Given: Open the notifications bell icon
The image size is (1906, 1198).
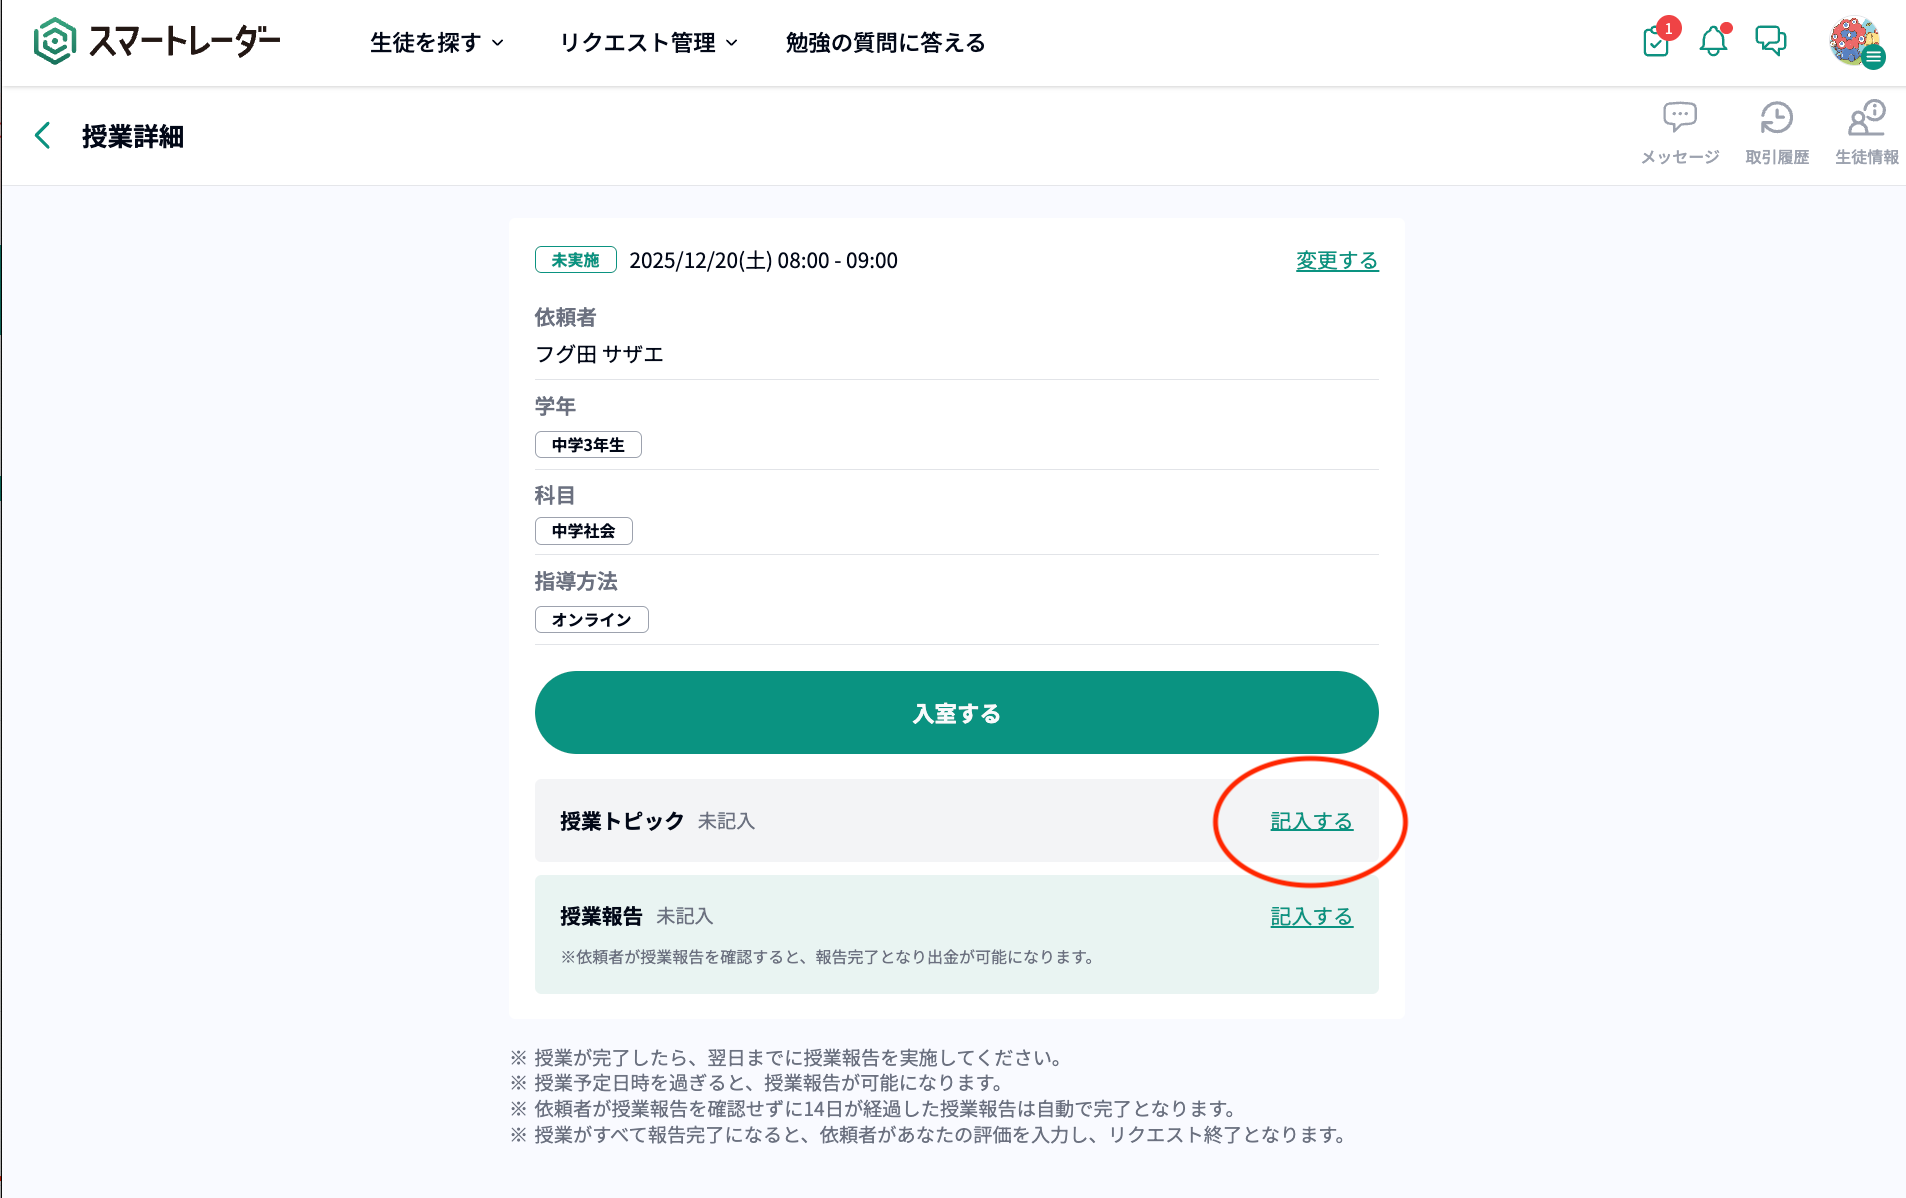Looking at the screenshot, I should pos(1713,42).
